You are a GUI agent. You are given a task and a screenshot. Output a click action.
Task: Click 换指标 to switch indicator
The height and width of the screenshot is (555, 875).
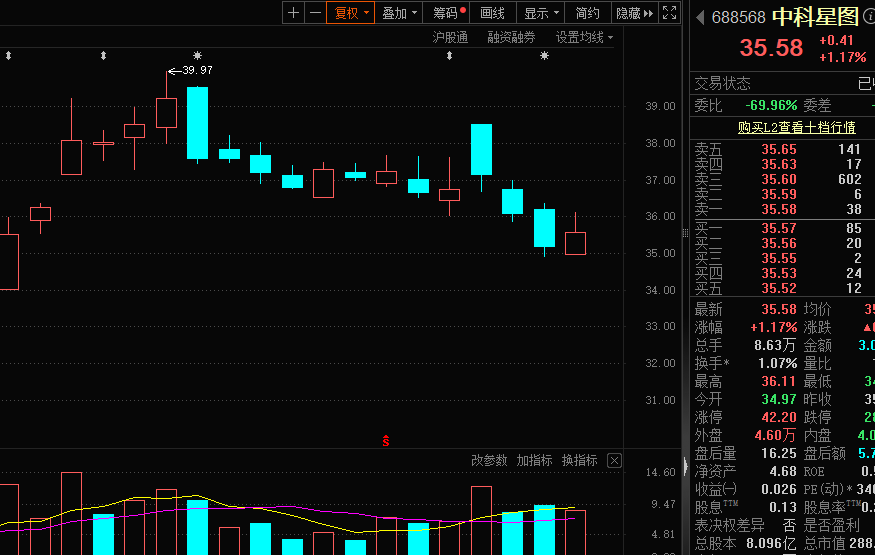579,461
